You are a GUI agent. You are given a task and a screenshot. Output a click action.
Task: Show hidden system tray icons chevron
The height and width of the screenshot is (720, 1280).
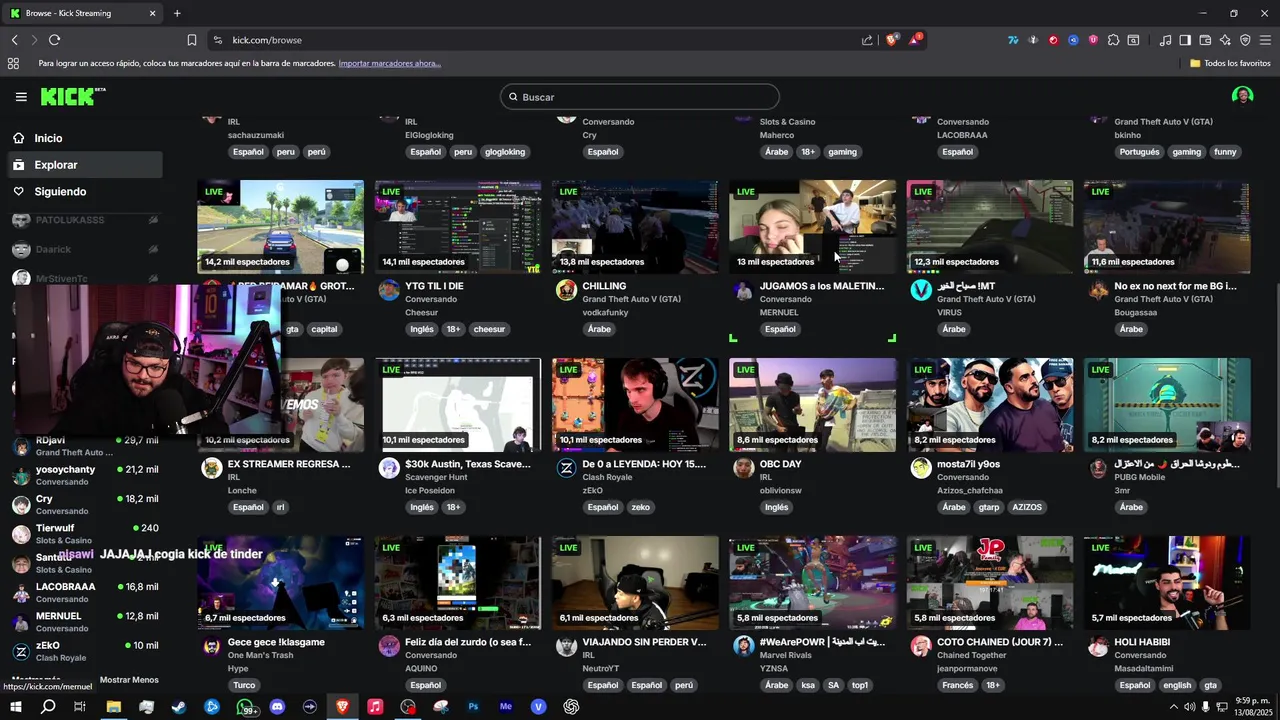pos(1173,707)
